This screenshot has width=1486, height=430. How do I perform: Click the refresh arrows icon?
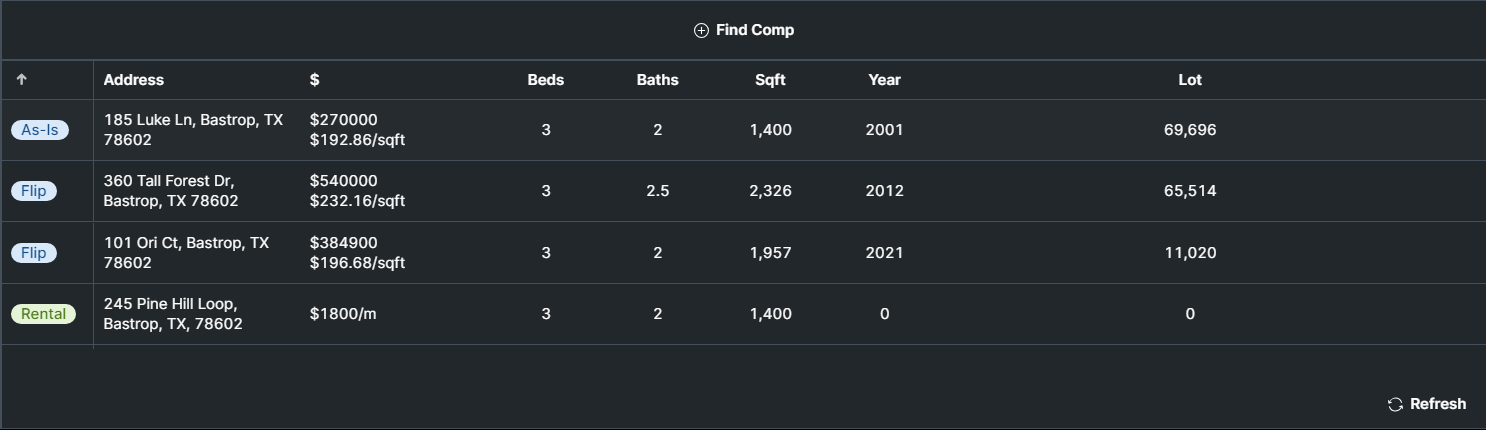[1395, 404]
